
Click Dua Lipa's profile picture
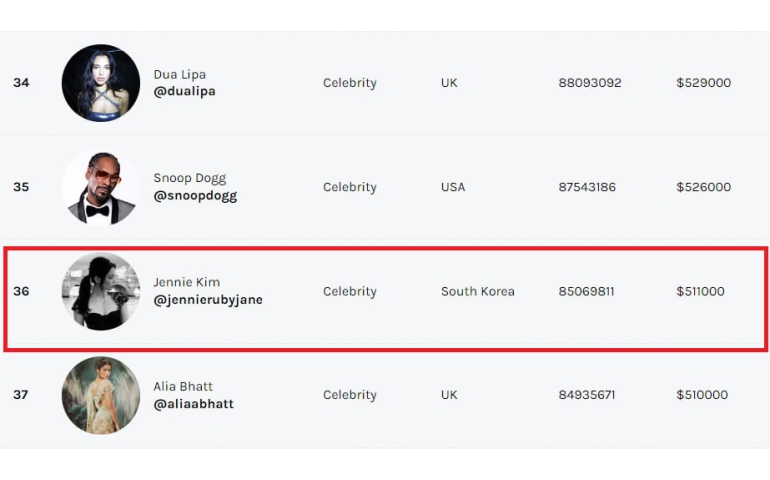point(101,83)
